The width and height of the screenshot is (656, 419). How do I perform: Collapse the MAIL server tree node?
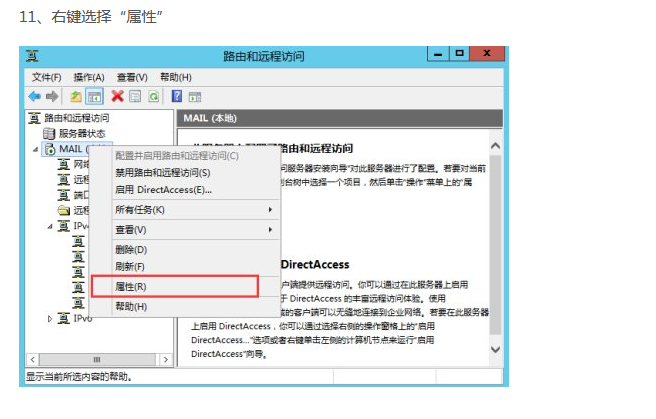click(x=37, y=149)
